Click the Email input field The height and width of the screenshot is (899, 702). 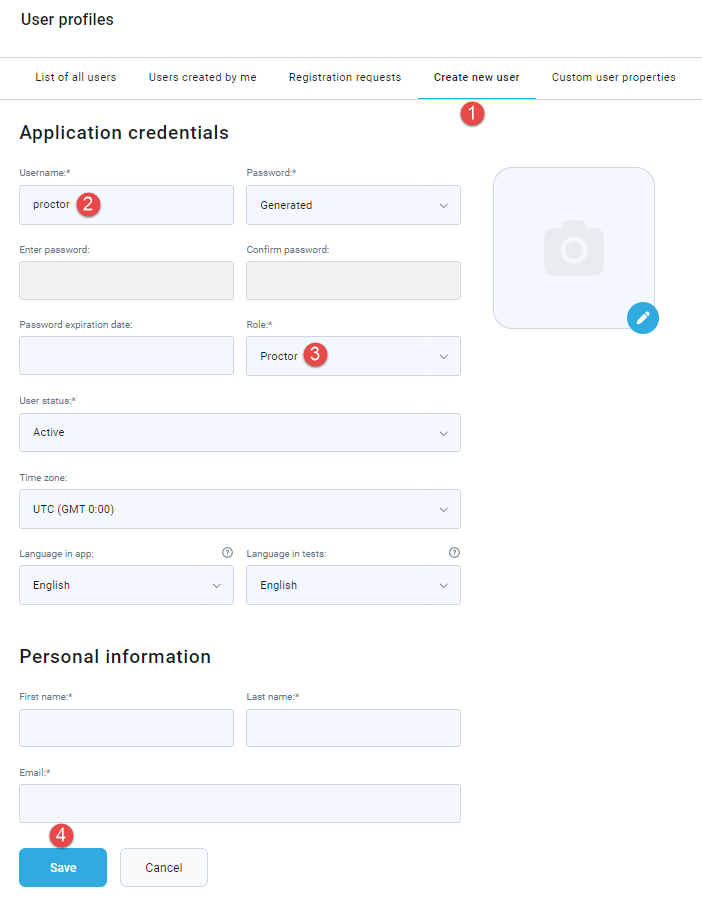(x=240, y=803)
